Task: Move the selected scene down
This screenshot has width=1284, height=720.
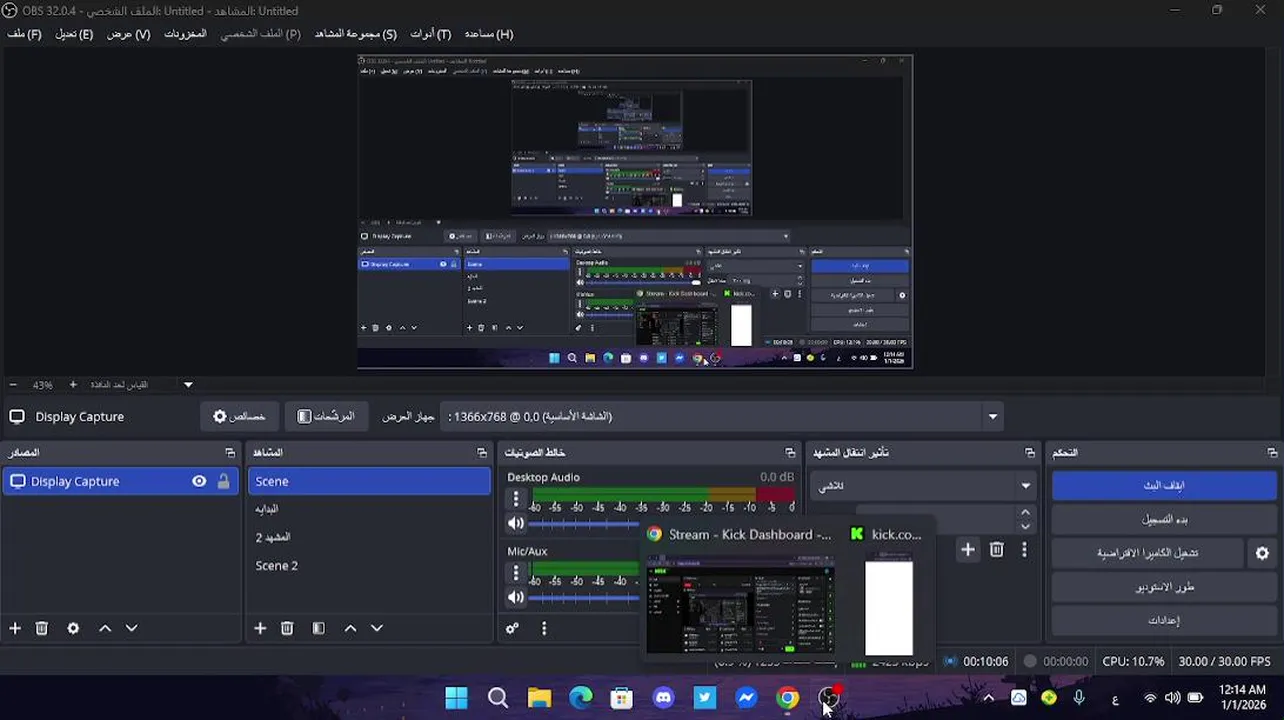Action: pyautogui.click(x=377, y=628)
